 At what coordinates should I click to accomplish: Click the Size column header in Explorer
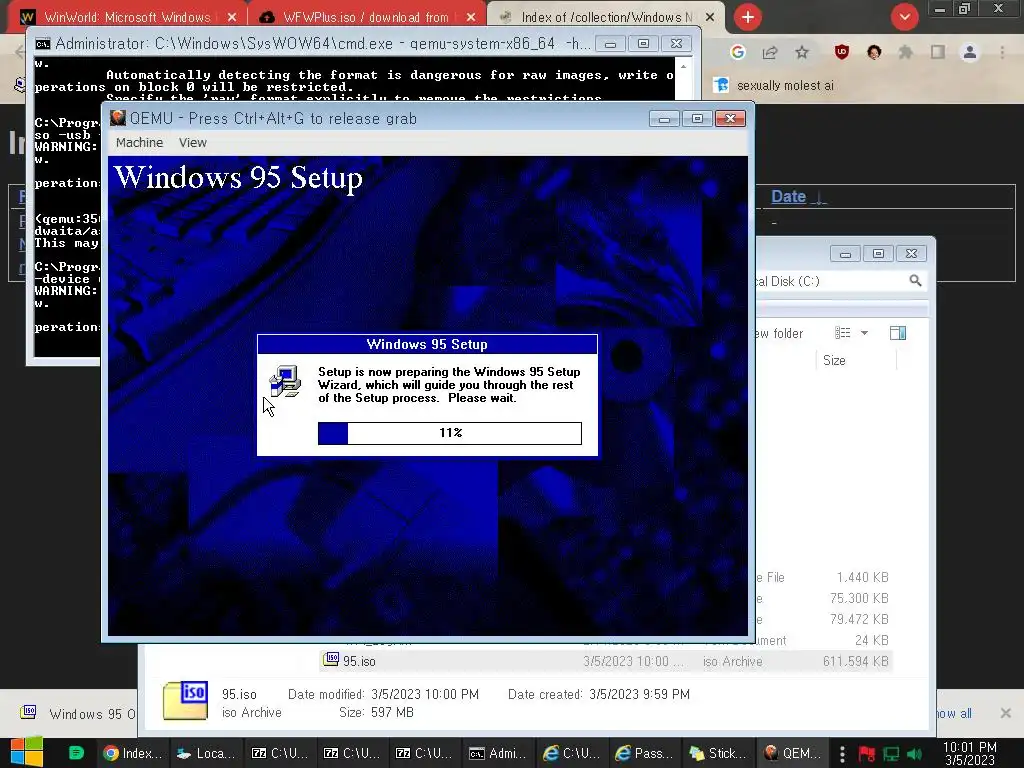(x=834, y=360)
